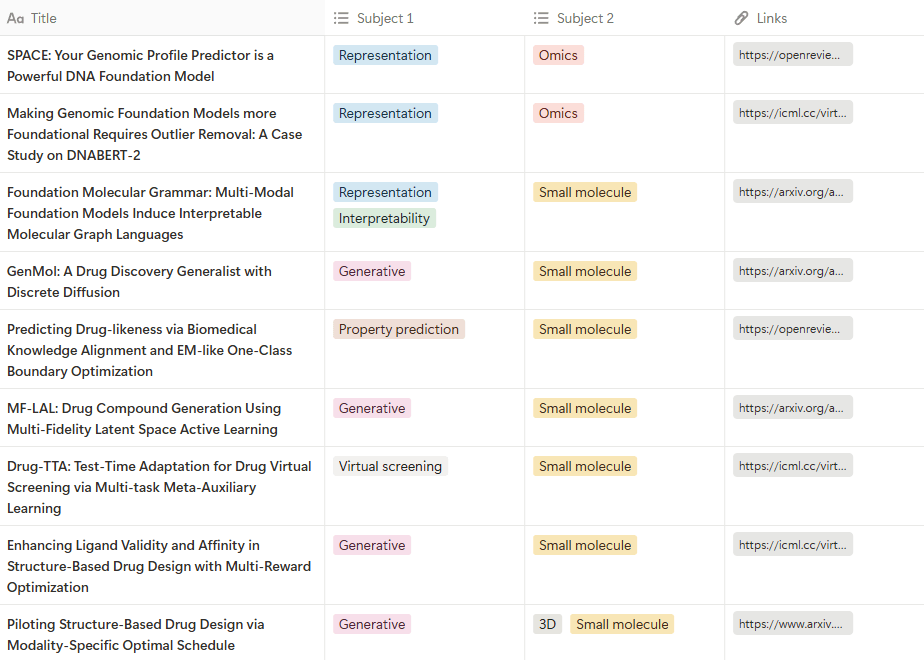Select the gray Virtual screening tag
Viewport: 924px width, 660px height.
pyautogui.click(x=390, y=466)
